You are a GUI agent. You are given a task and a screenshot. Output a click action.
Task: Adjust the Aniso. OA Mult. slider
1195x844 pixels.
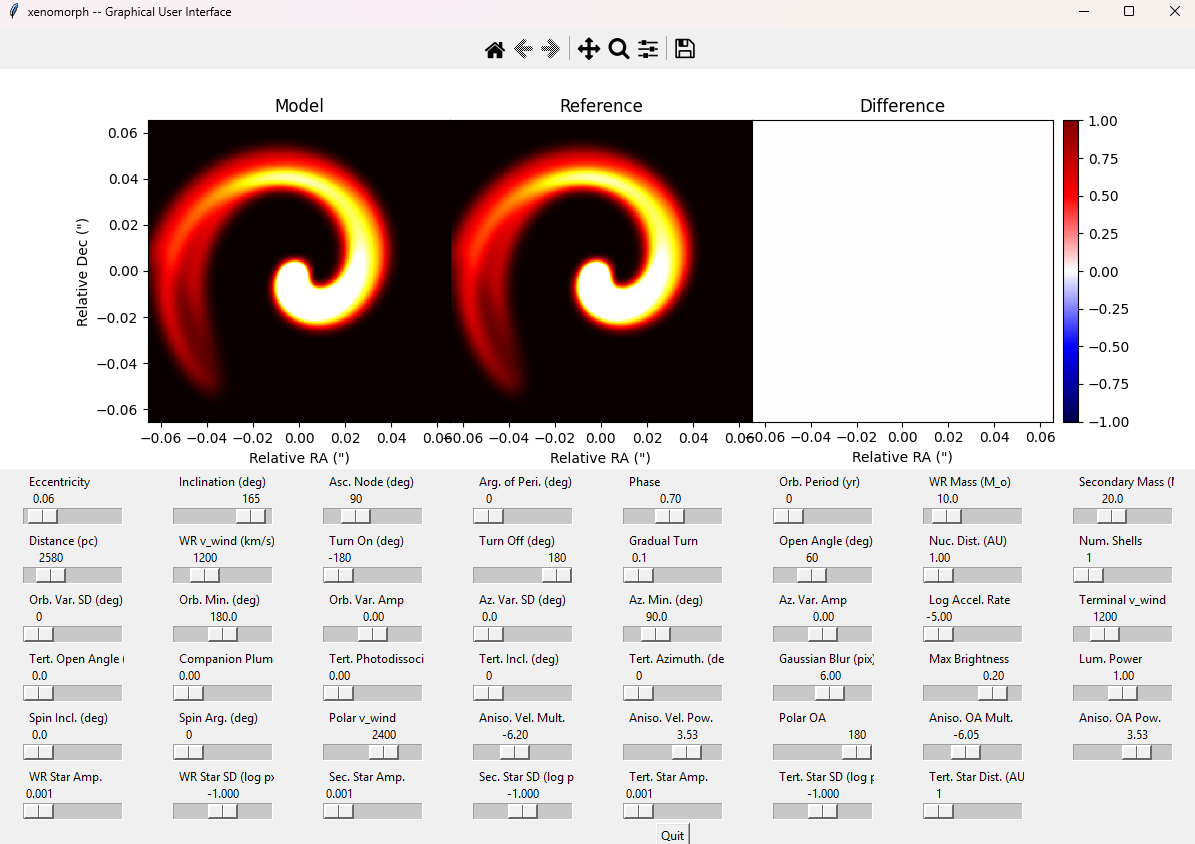coord(972,752)
